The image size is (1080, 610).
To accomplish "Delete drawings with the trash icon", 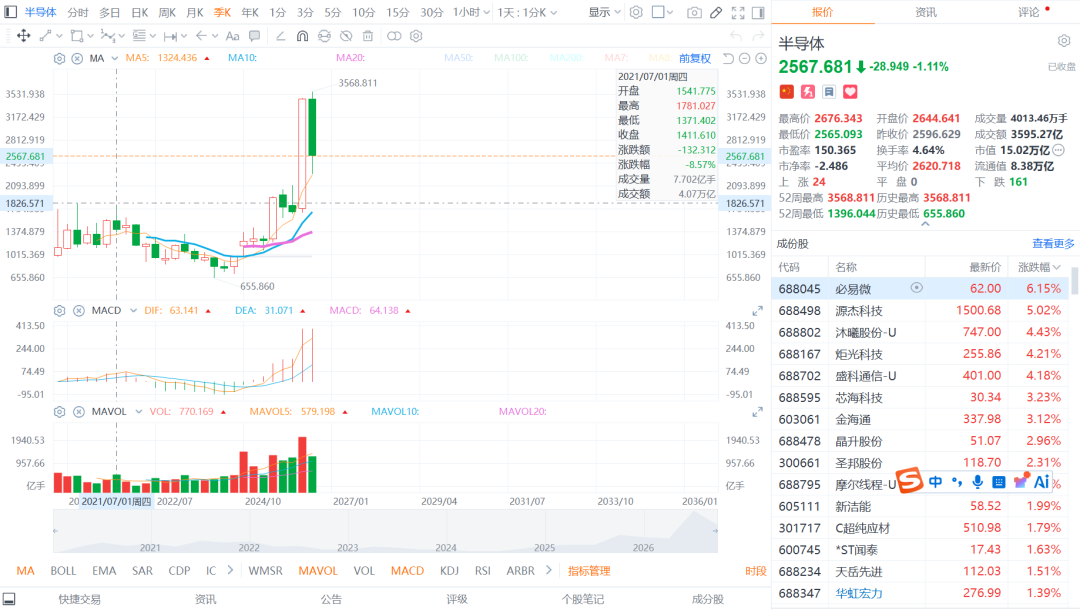I will pos(368,36).
